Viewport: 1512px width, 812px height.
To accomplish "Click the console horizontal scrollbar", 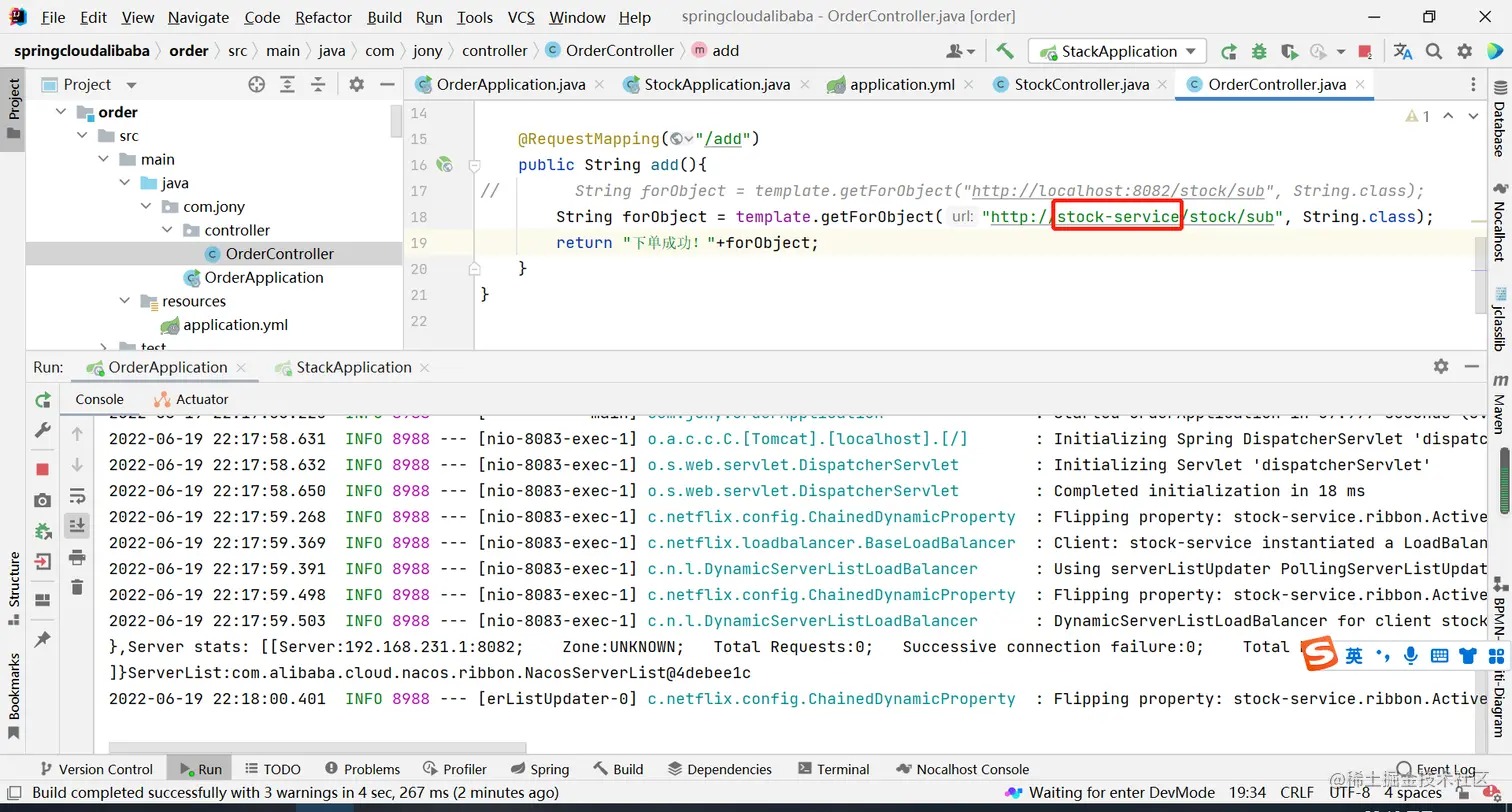I will click(x=317, y=747).
